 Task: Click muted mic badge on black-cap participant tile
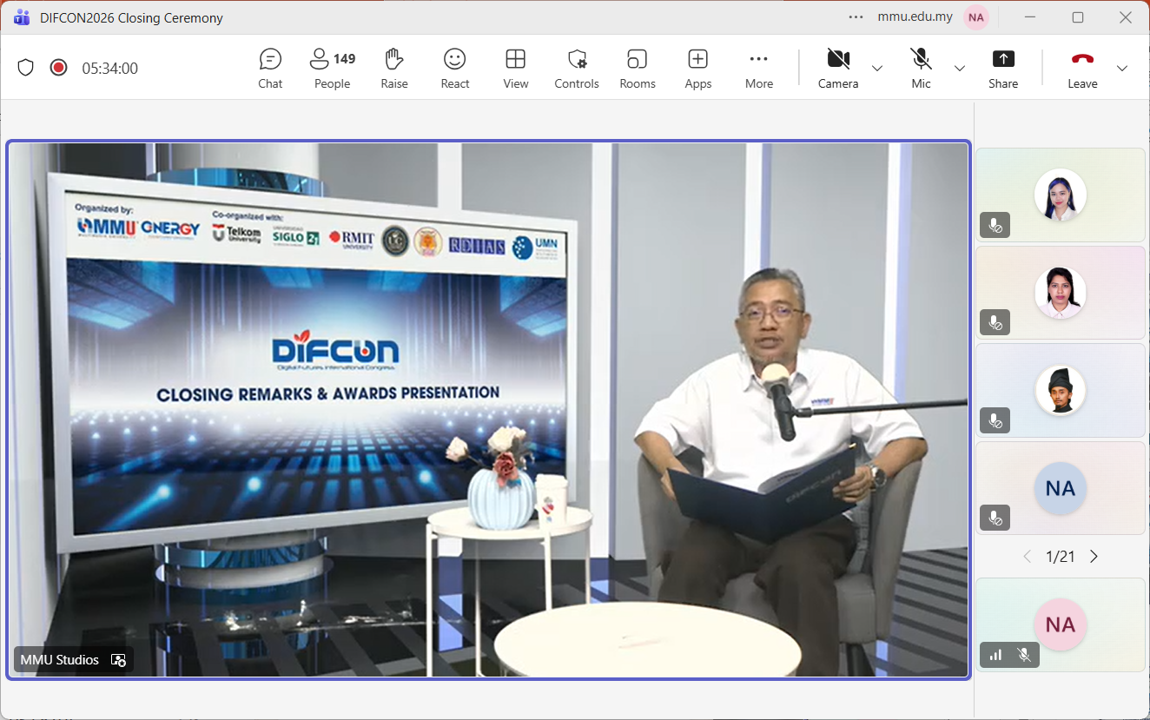(x=995, y=421)
